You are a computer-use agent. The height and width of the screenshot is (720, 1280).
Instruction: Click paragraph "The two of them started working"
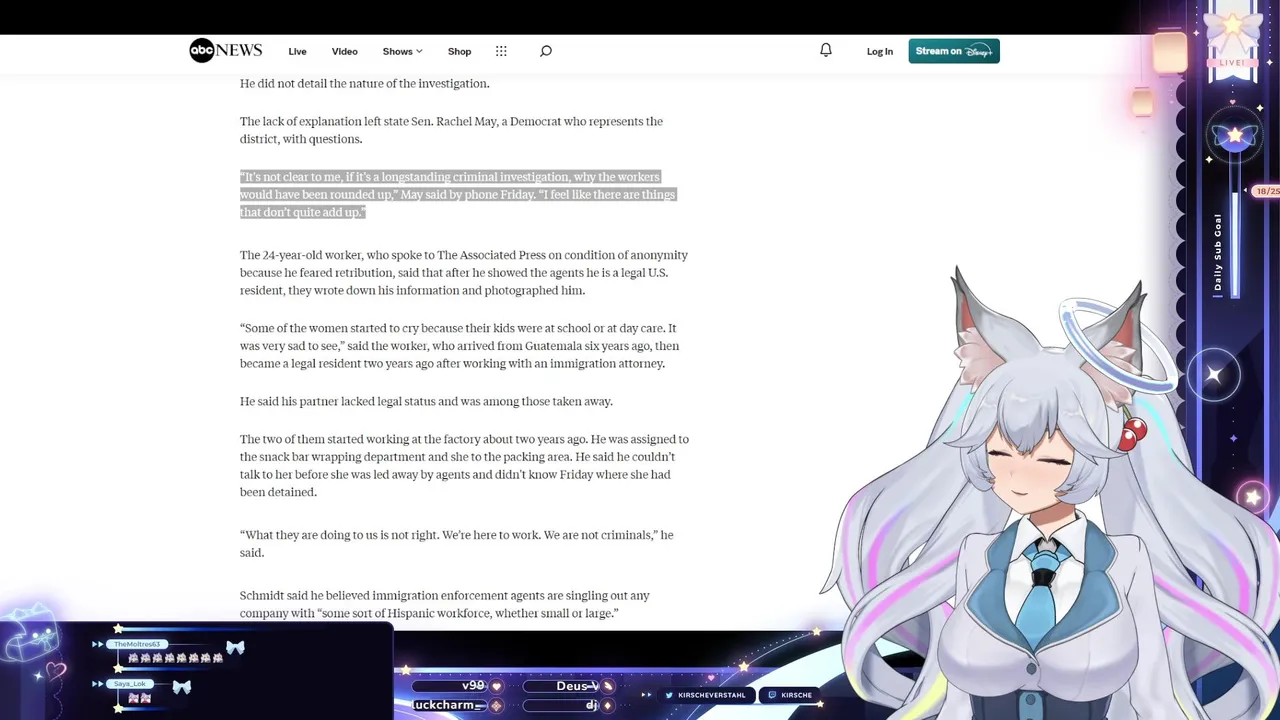click(464, 465)
